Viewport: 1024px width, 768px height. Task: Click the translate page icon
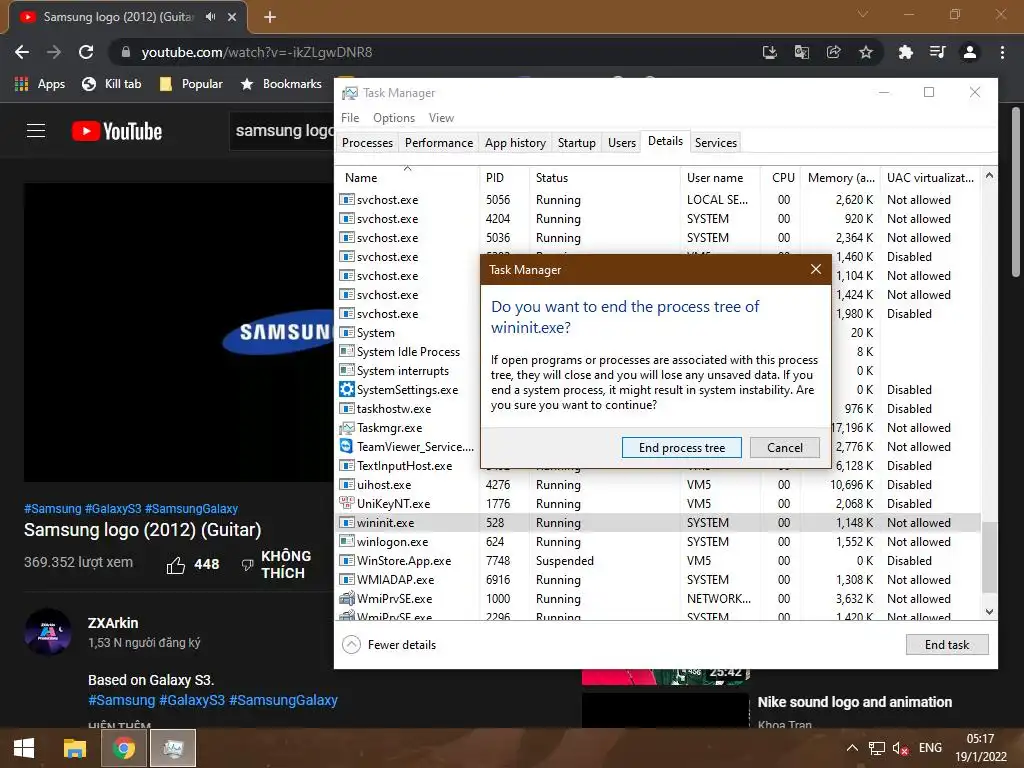point(801,52)
